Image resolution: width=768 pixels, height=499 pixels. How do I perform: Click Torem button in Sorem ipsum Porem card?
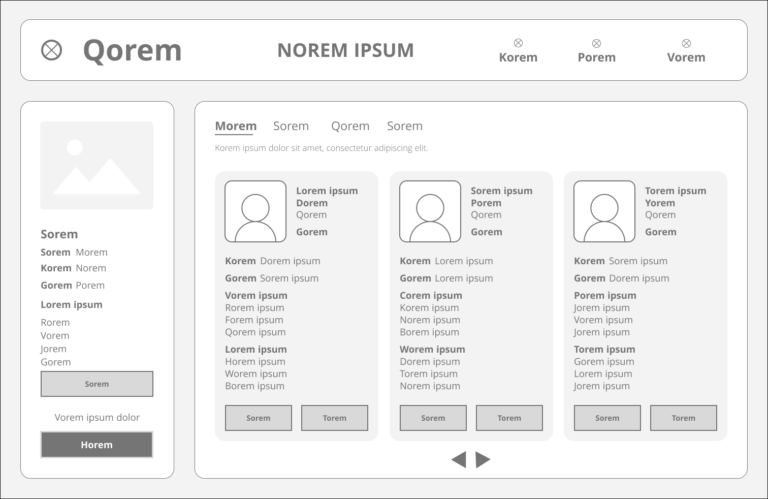pos(509,418)
